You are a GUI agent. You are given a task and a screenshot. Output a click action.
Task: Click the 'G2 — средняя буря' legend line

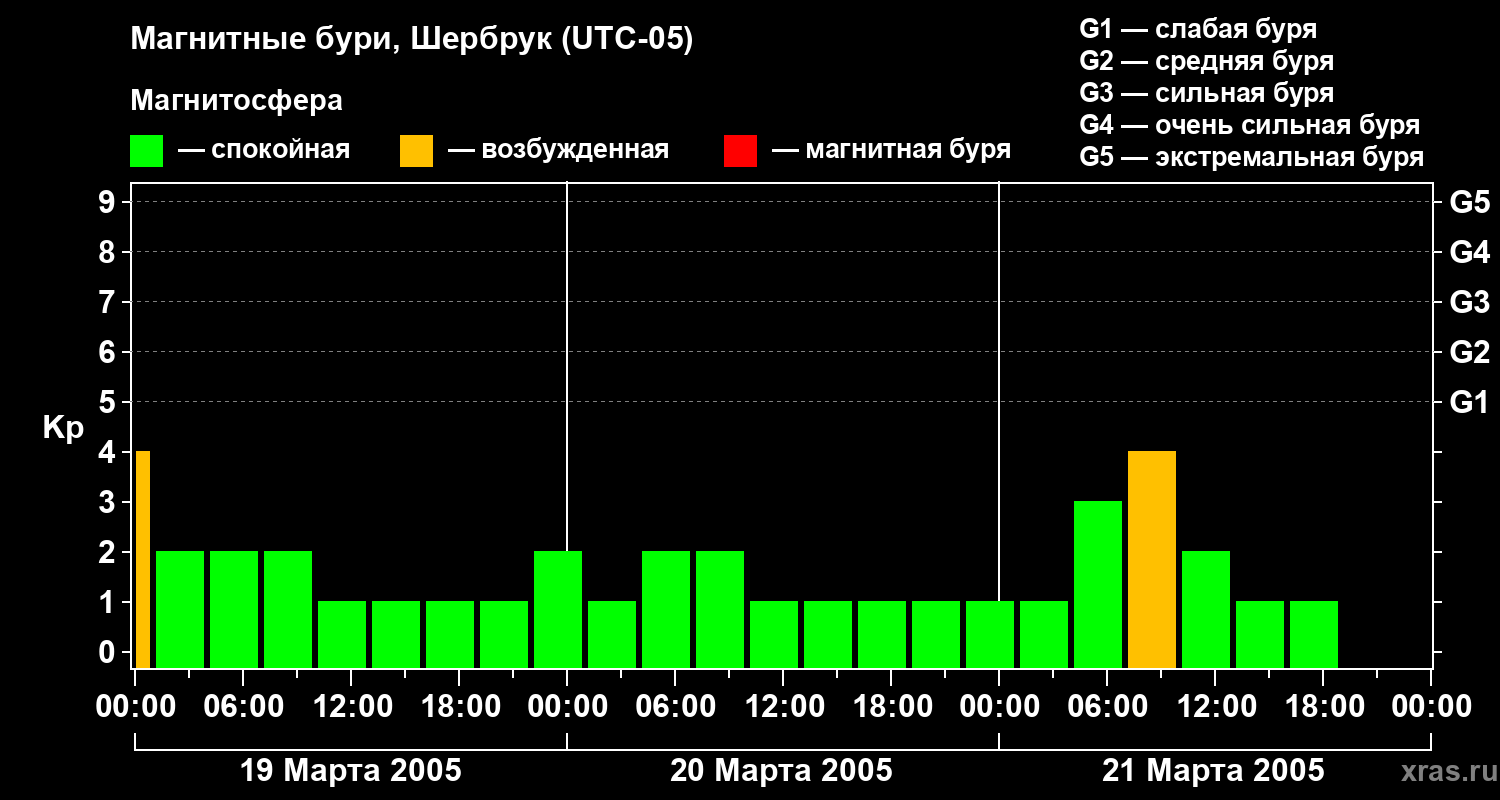pos(1206,61)
